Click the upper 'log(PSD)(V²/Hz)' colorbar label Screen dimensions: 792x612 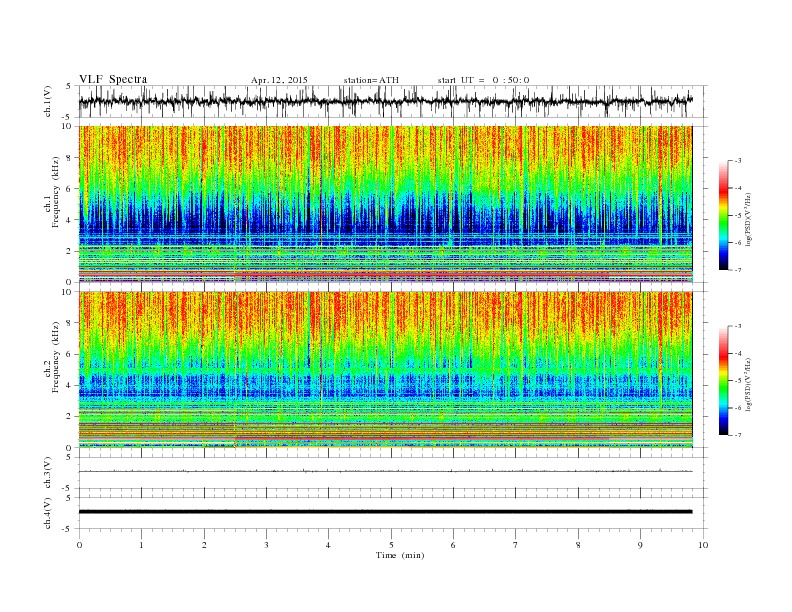click(x=748, y=218)
